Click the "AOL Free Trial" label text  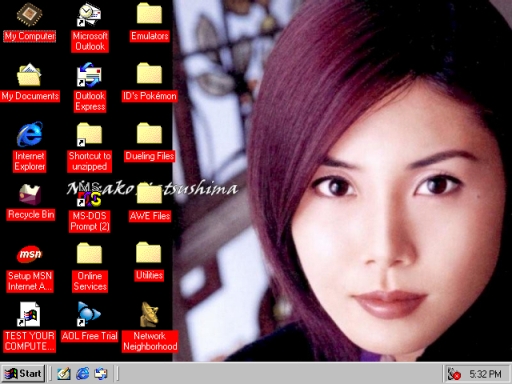(89, 336)
